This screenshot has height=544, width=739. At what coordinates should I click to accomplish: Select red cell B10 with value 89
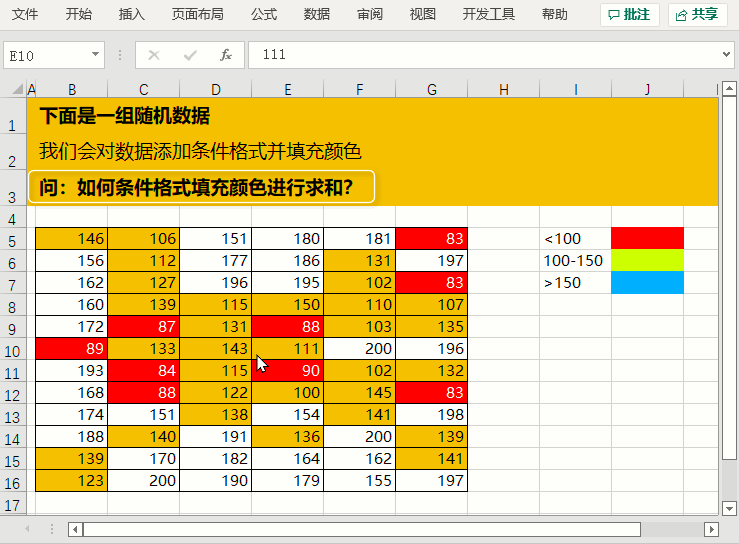72,348
